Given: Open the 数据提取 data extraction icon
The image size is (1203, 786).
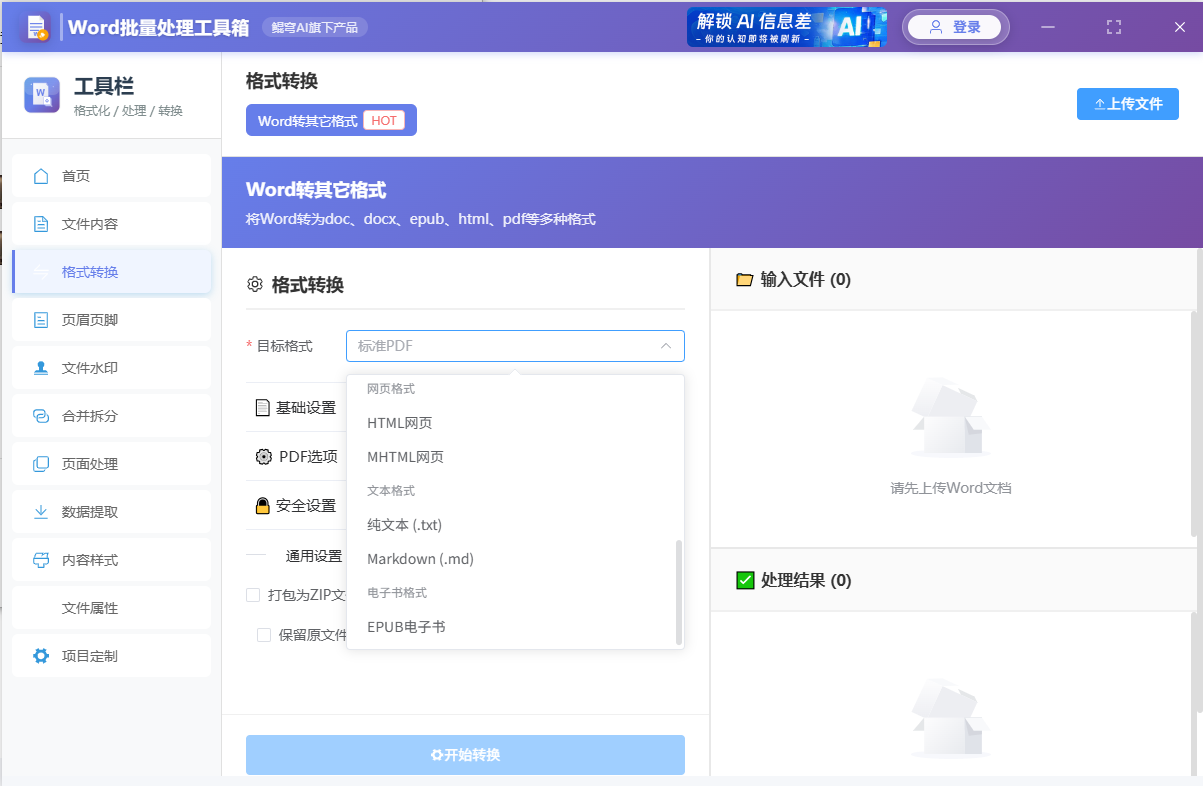Looking at the screenshot, I should tap(41, 511).
